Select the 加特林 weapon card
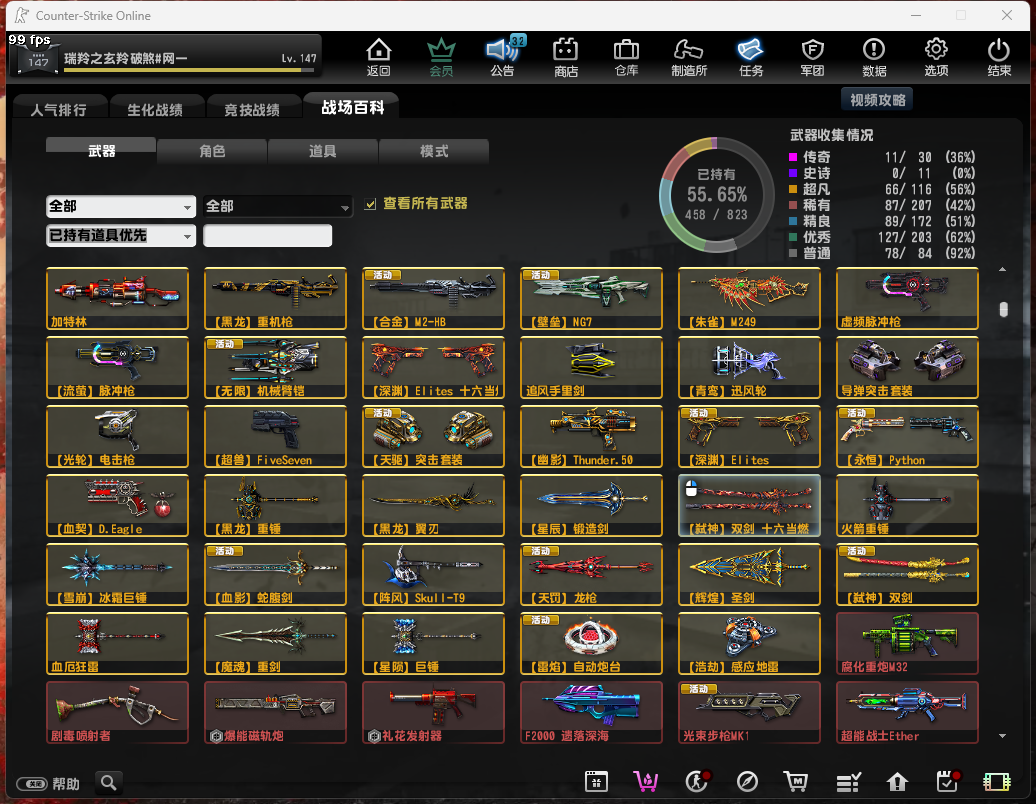 click(x=118, y=298)
